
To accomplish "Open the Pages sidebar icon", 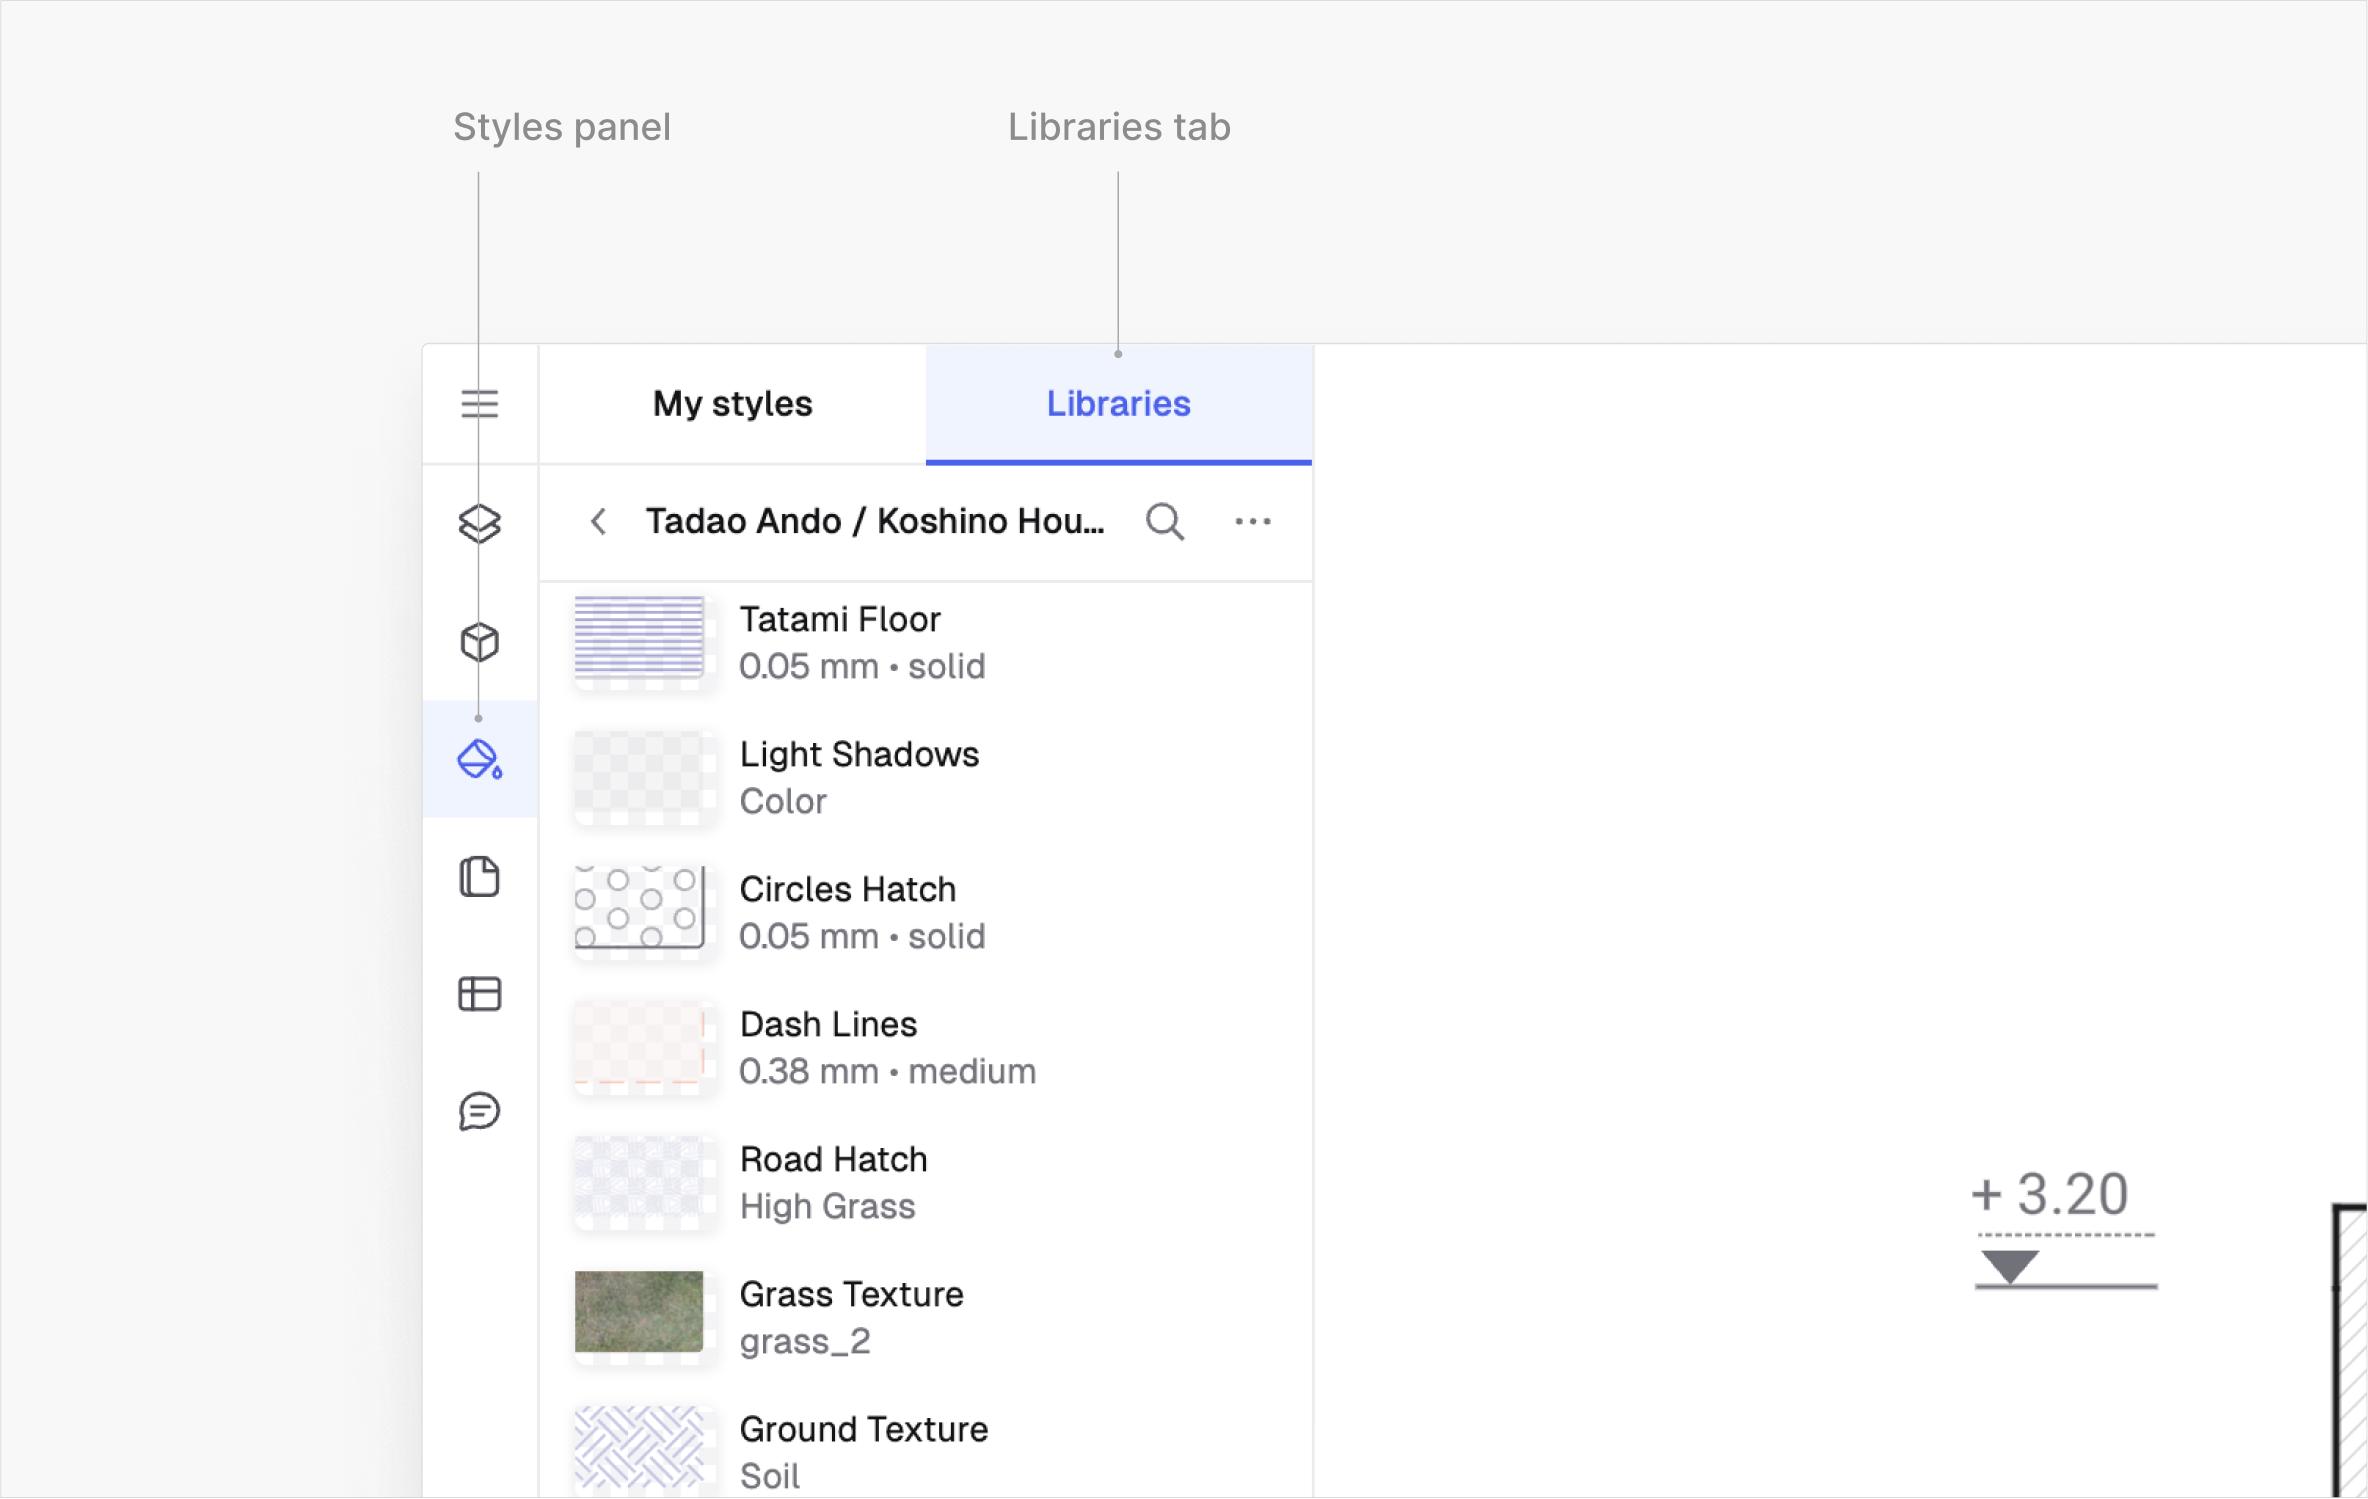I will (x=479, y=877).
